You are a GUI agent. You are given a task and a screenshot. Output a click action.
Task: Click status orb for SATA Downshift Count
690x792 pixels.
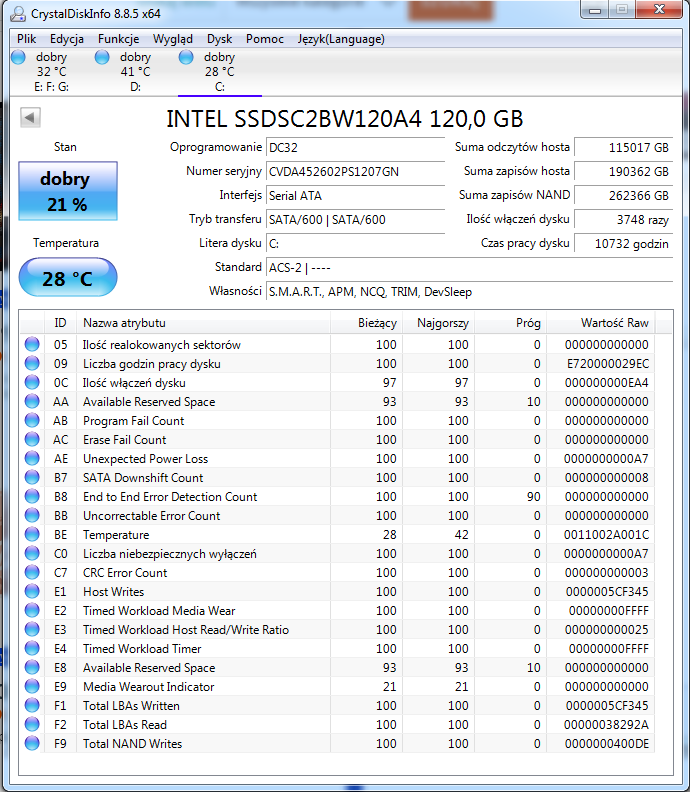[x=32, y=477]
